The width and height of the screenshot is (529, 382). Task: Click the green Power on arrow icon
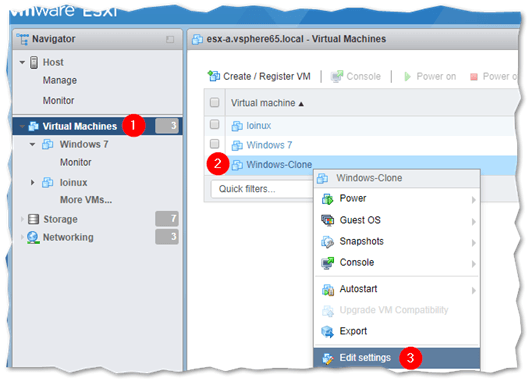coord(408,77)
